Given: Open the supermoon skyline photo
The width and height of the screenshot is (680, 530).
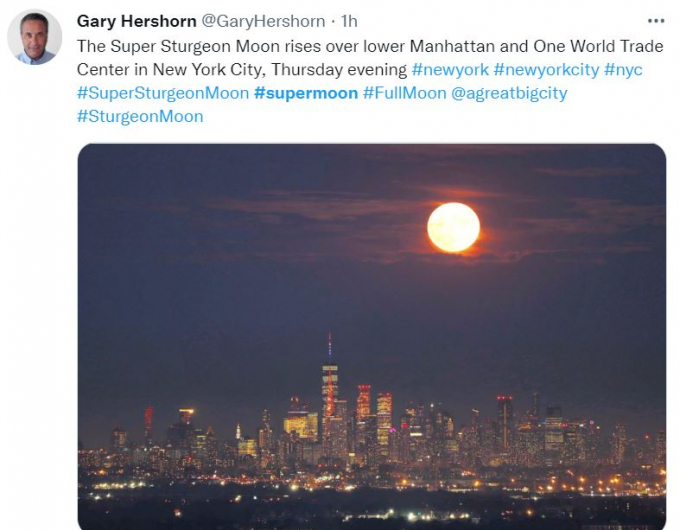Looking at the screenshot, I should (372, 337).
